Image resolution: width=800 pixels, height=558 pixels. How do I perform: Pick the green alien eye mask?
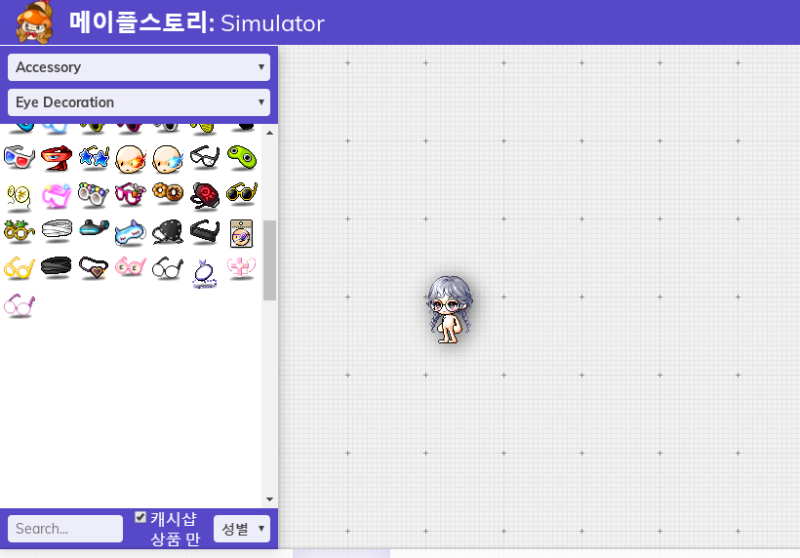coord(242,158)
